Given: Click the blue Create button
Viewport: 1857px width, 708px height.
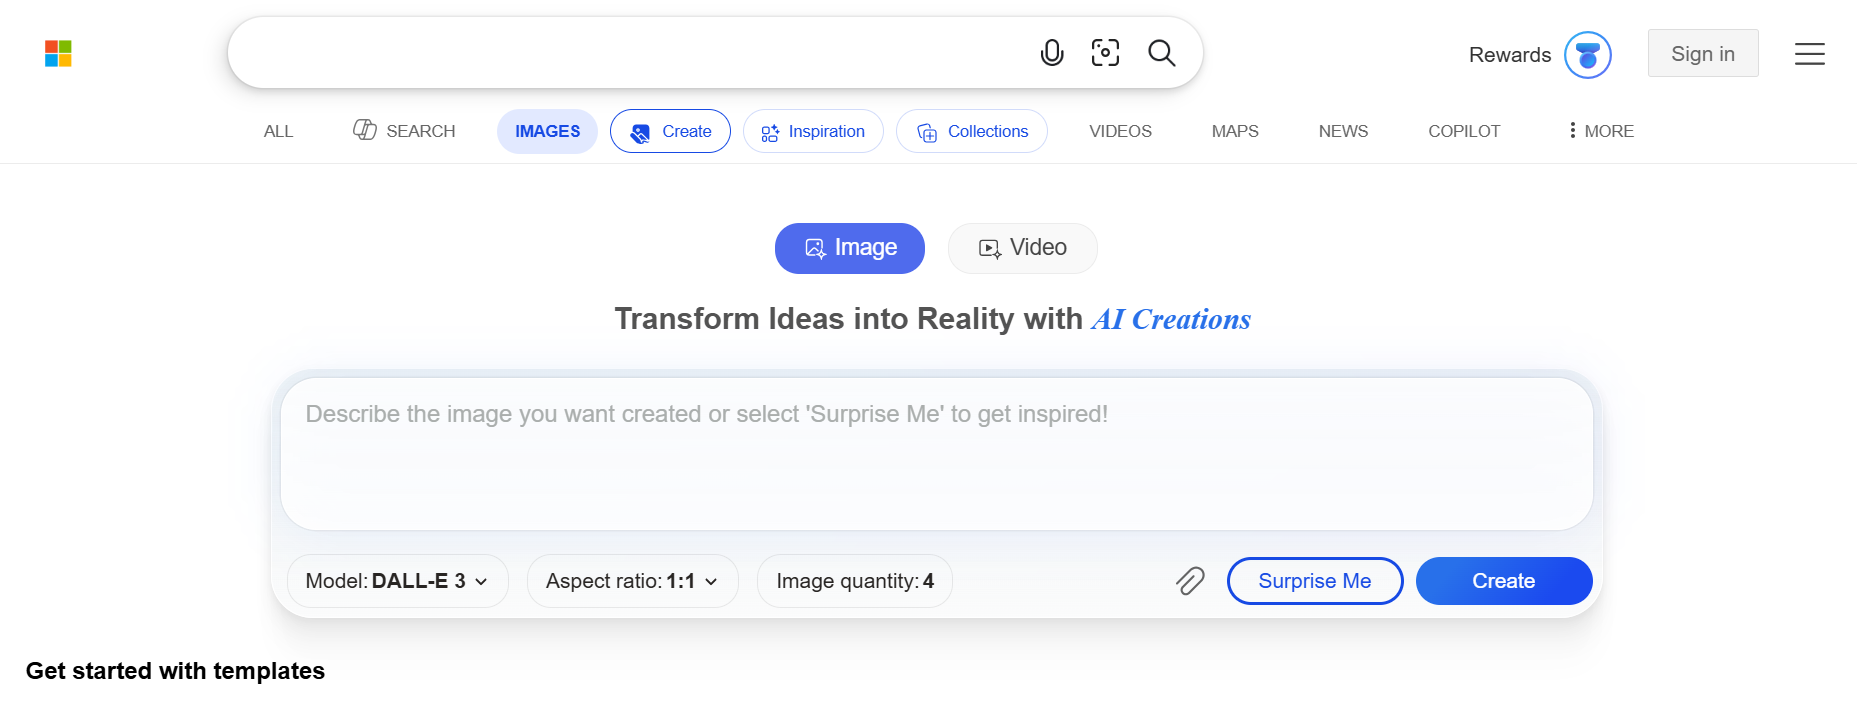Looking at the screenshot, I should 1504,581.
